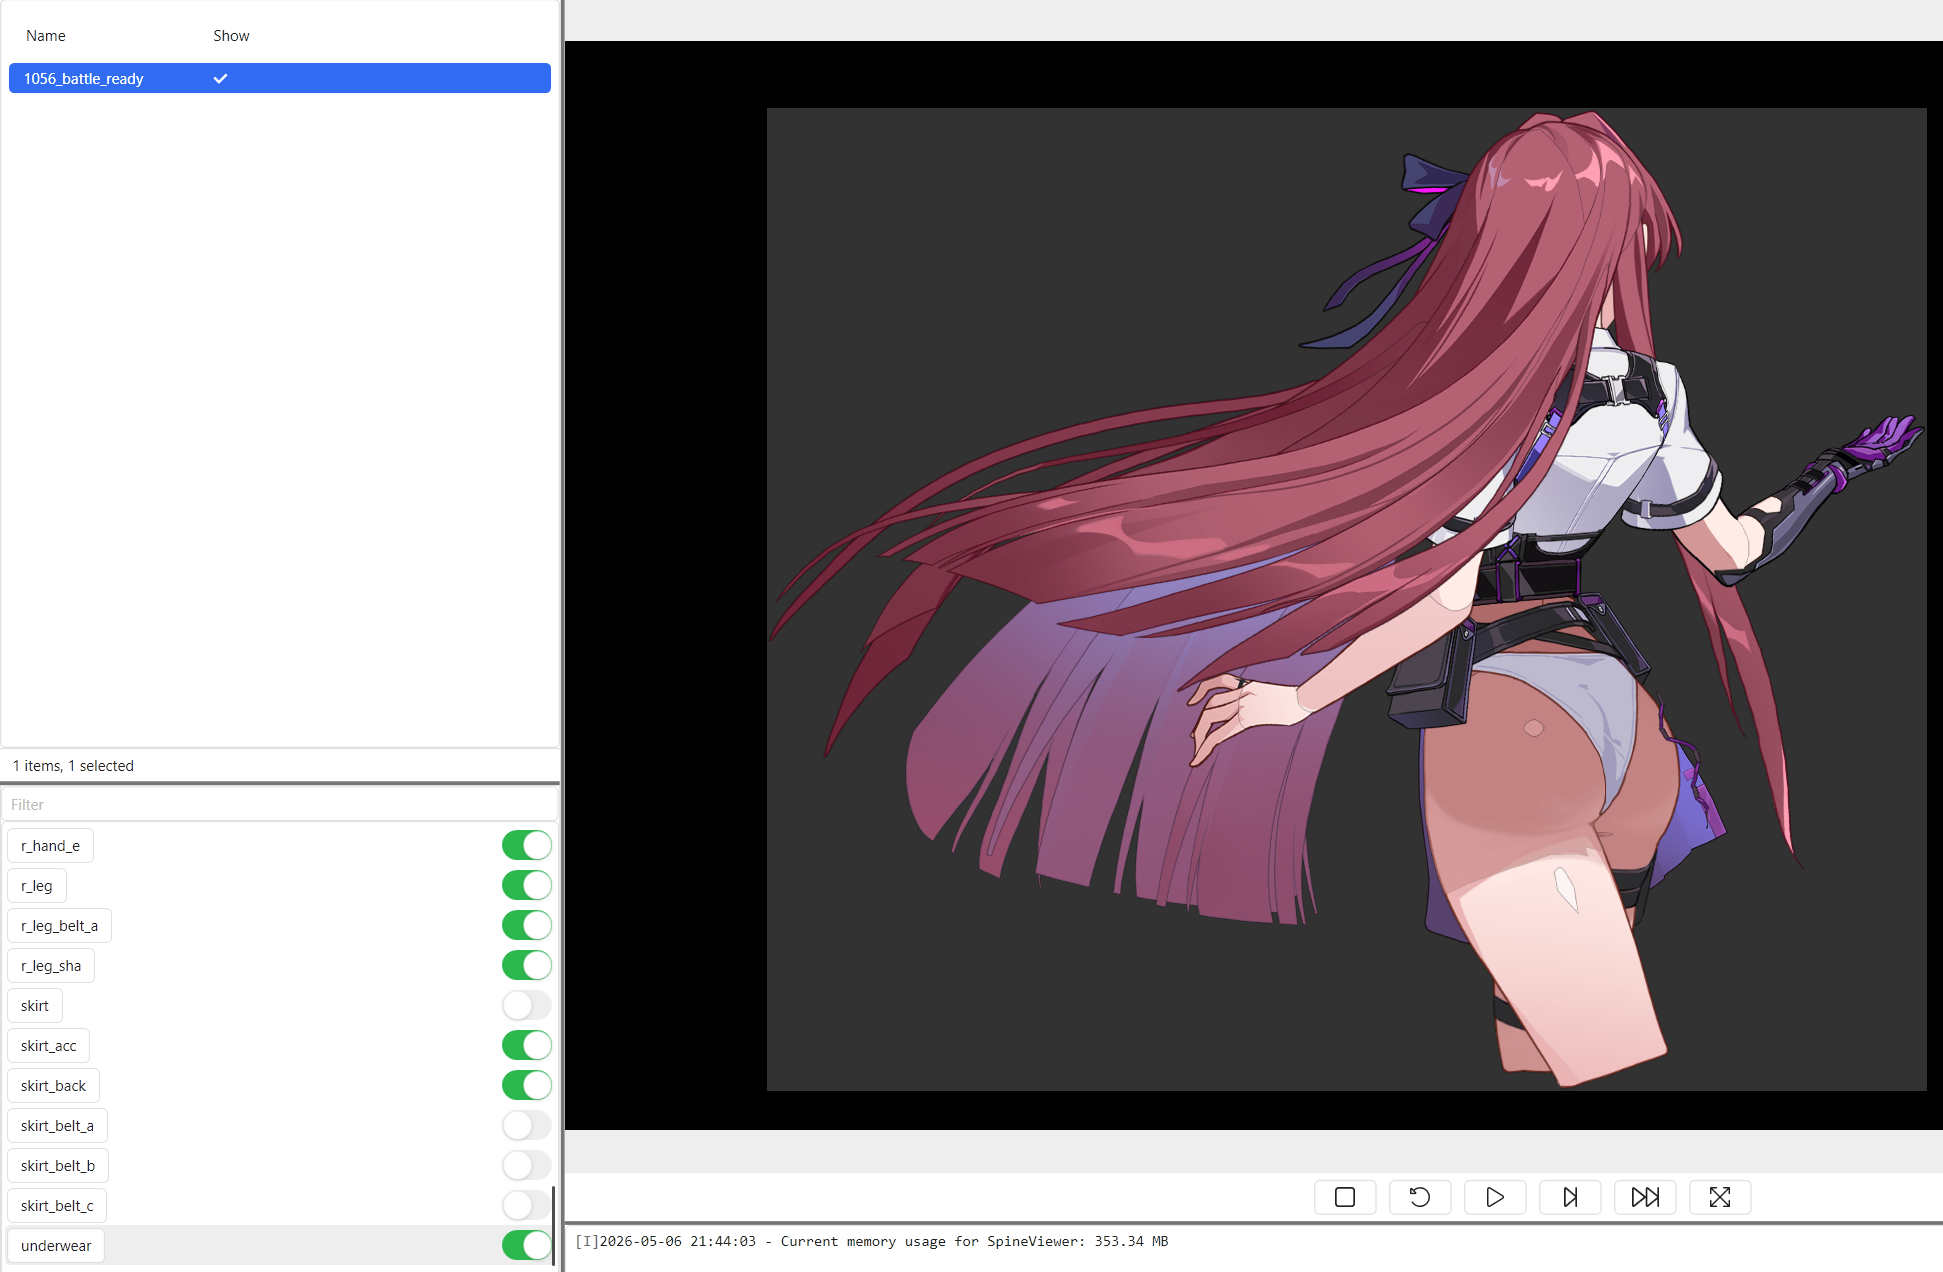
Task: Click the Show column header
Action: coord(231,36)
